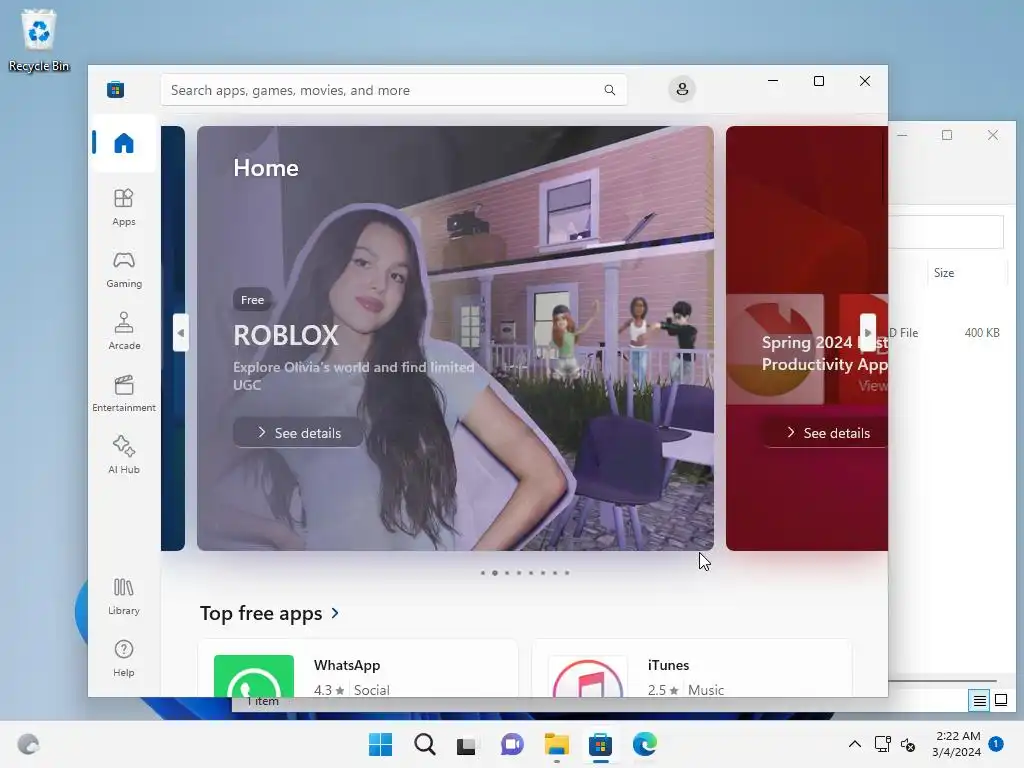Show hidden system tray icons

click(x=854, y=744)
